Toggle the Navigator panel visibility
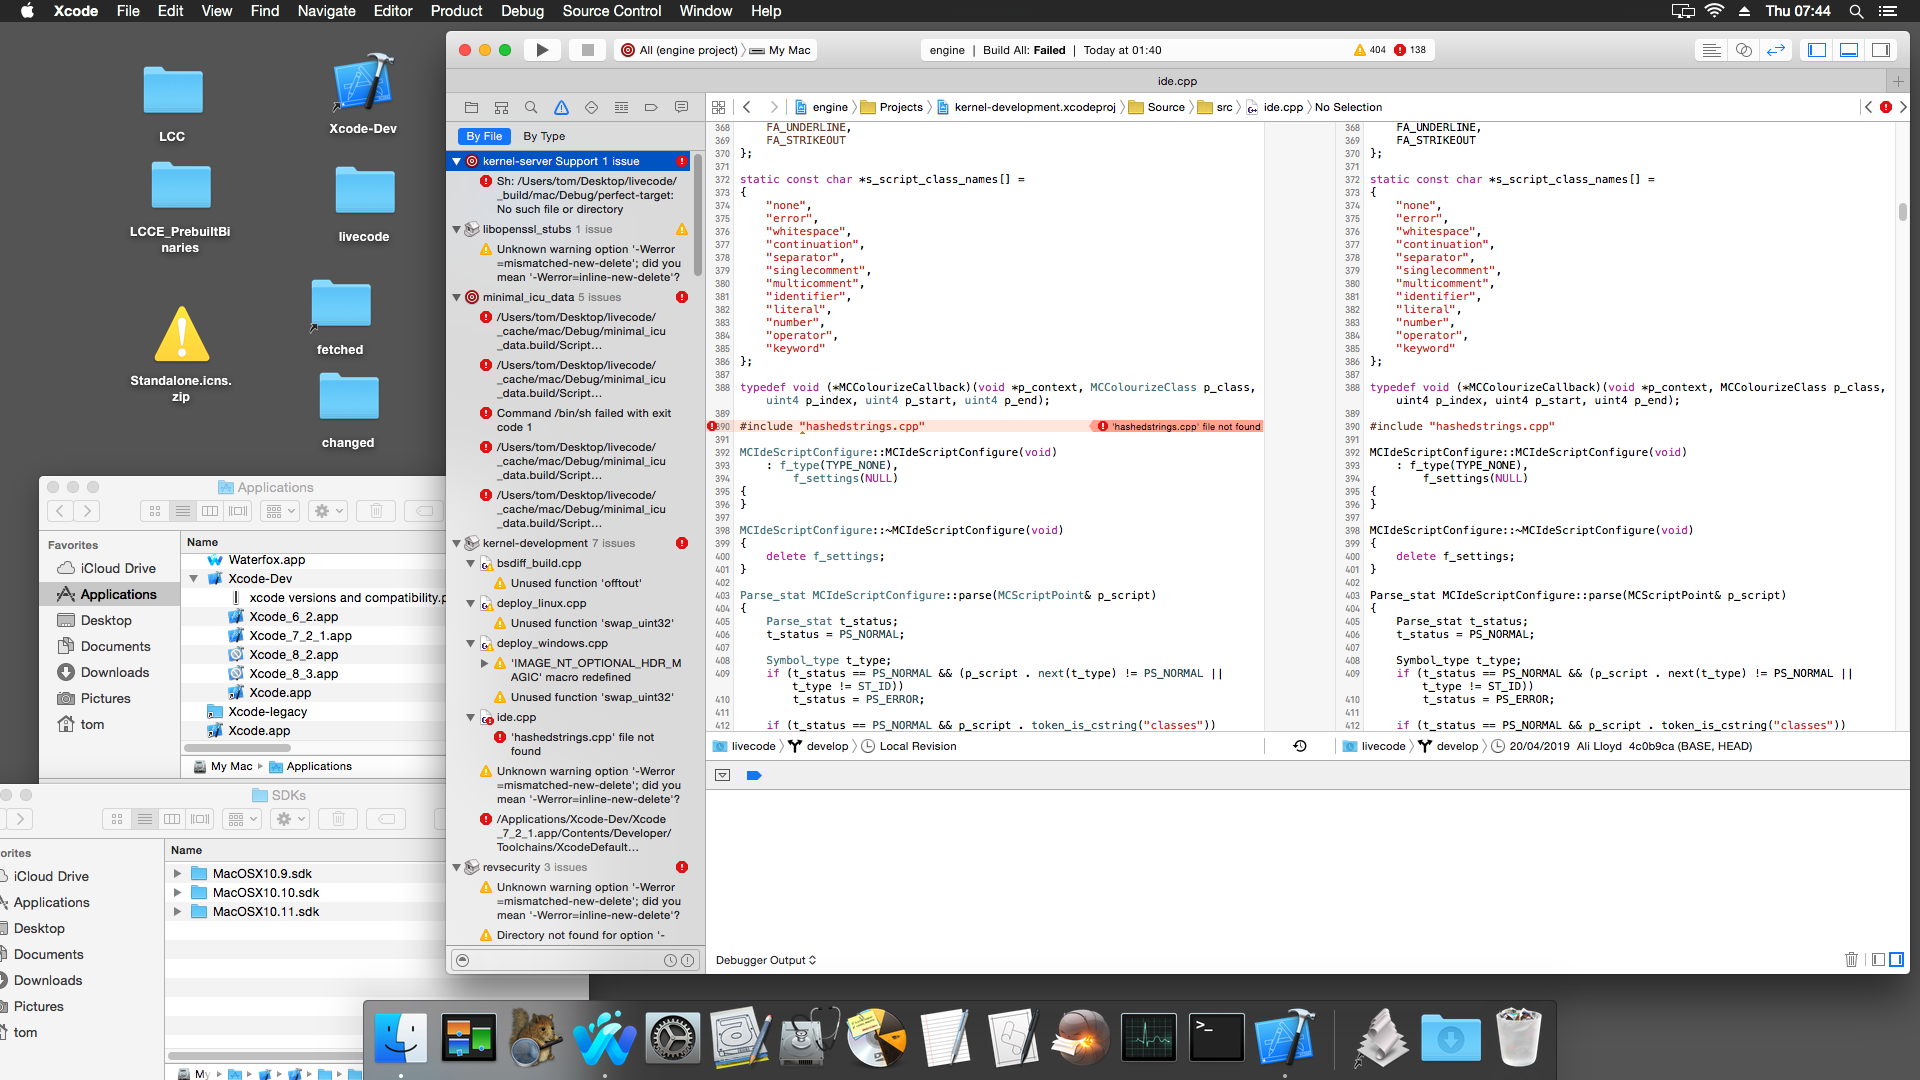The width and height of the screenshot is (1920, 1080). click(1817, 50)
